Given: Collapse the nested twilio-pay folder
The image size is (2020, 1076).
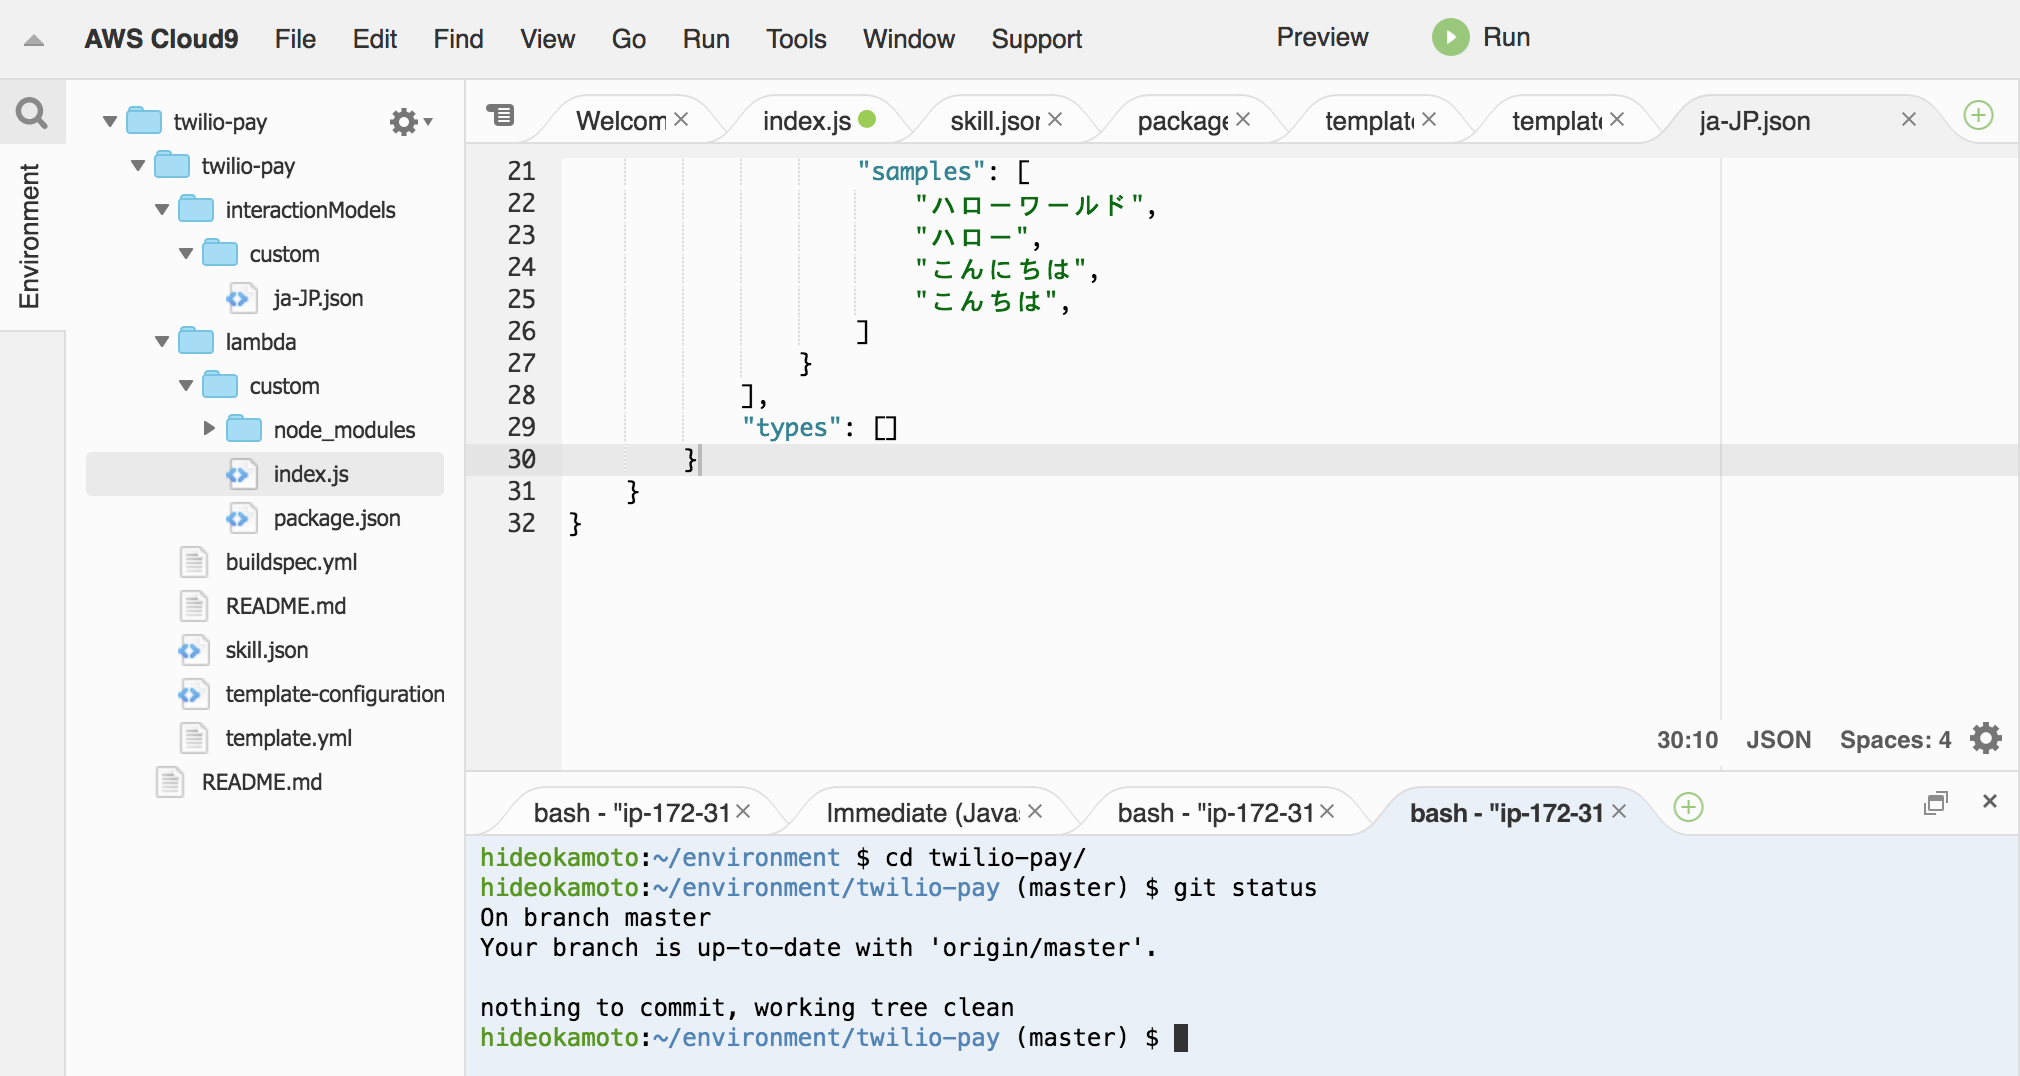Looking at the screenshot, I should coord(138,166).
